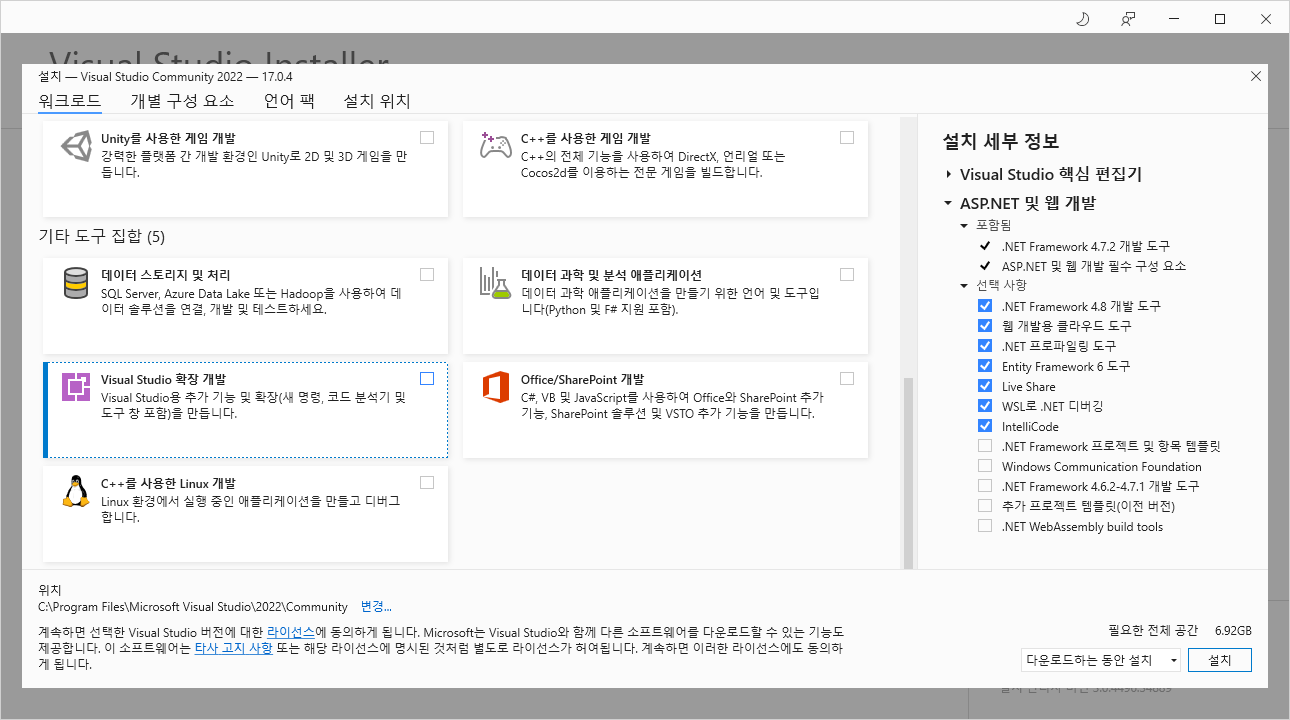Select the Visual Studio 확장 개발 card

click(246, 409)
